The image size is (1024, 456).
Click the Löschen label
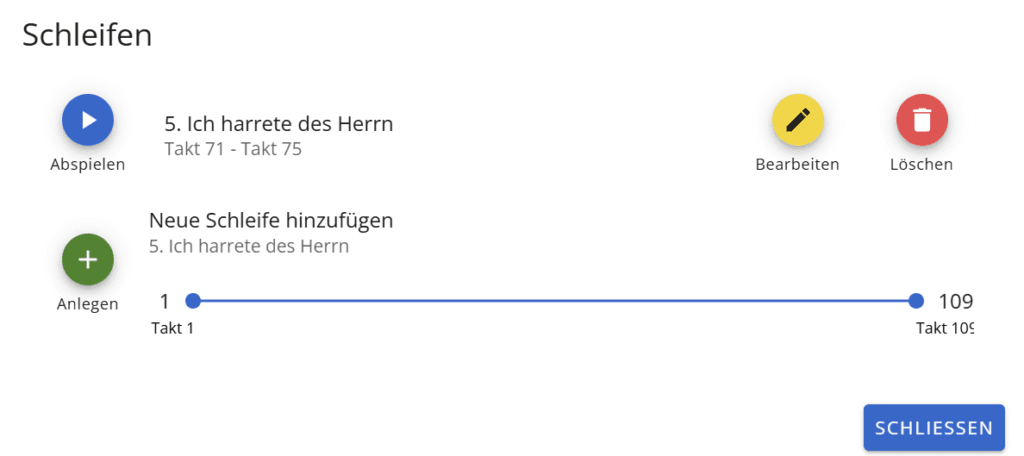(921, 165)
